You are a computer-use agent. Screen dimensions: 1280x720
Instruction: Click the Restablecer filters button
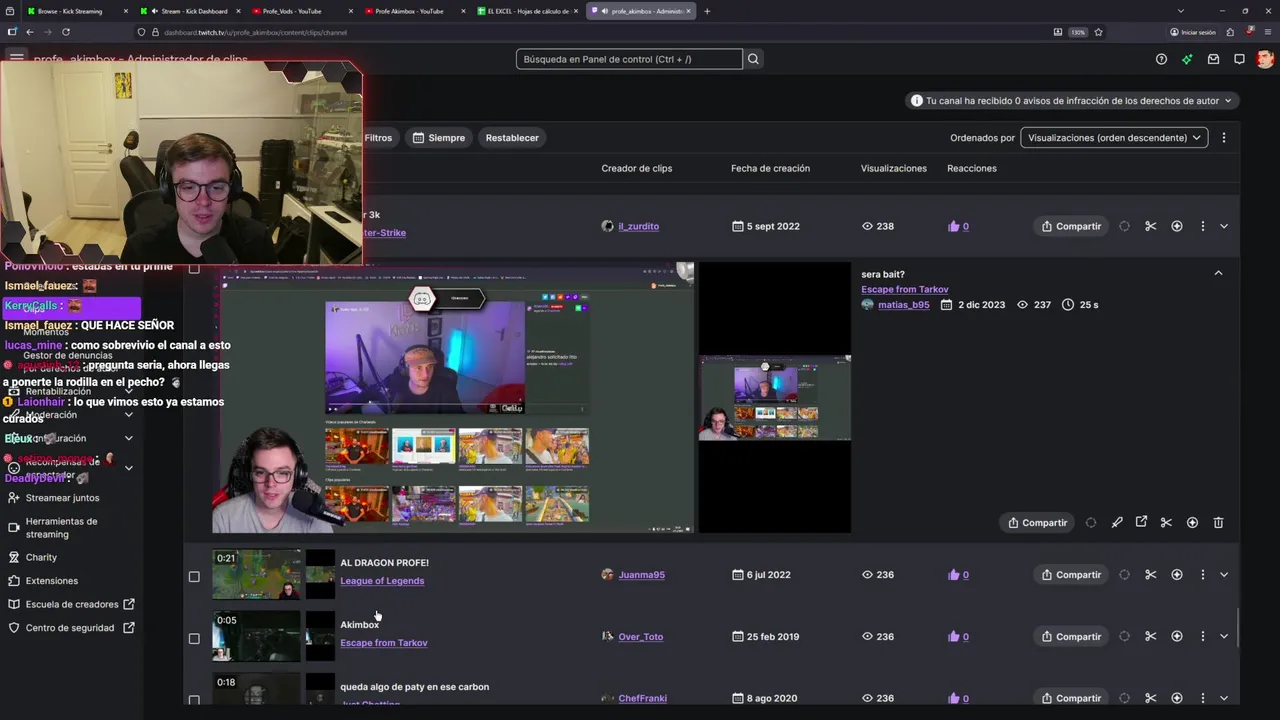512,138
